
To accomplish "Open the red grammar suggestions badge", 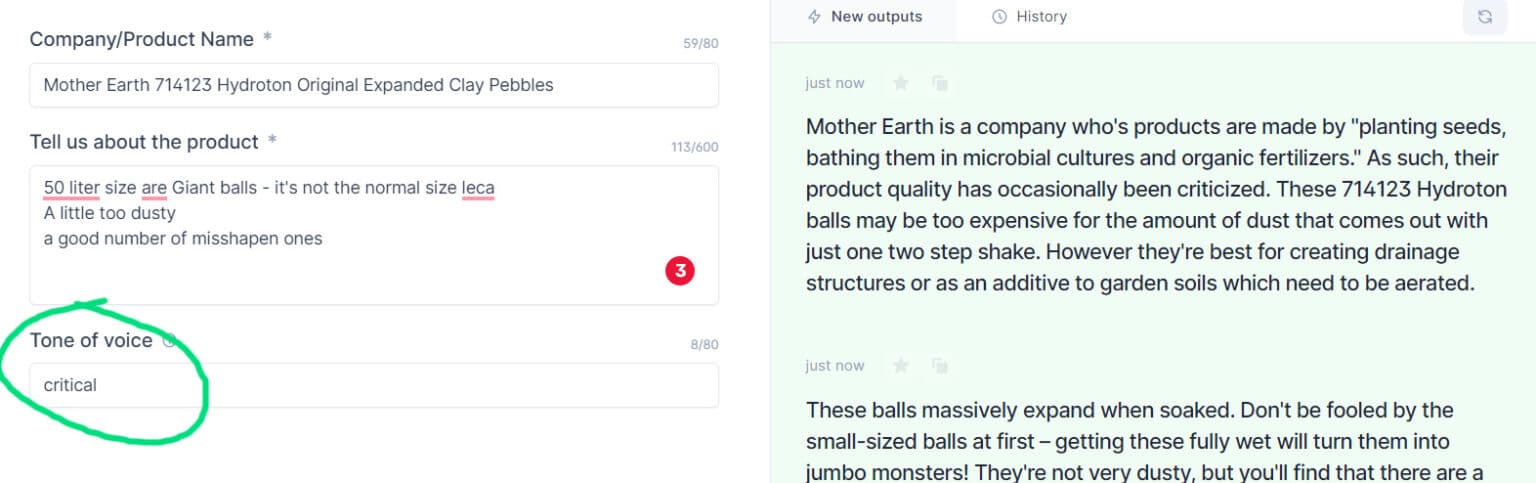I will 680,270.
